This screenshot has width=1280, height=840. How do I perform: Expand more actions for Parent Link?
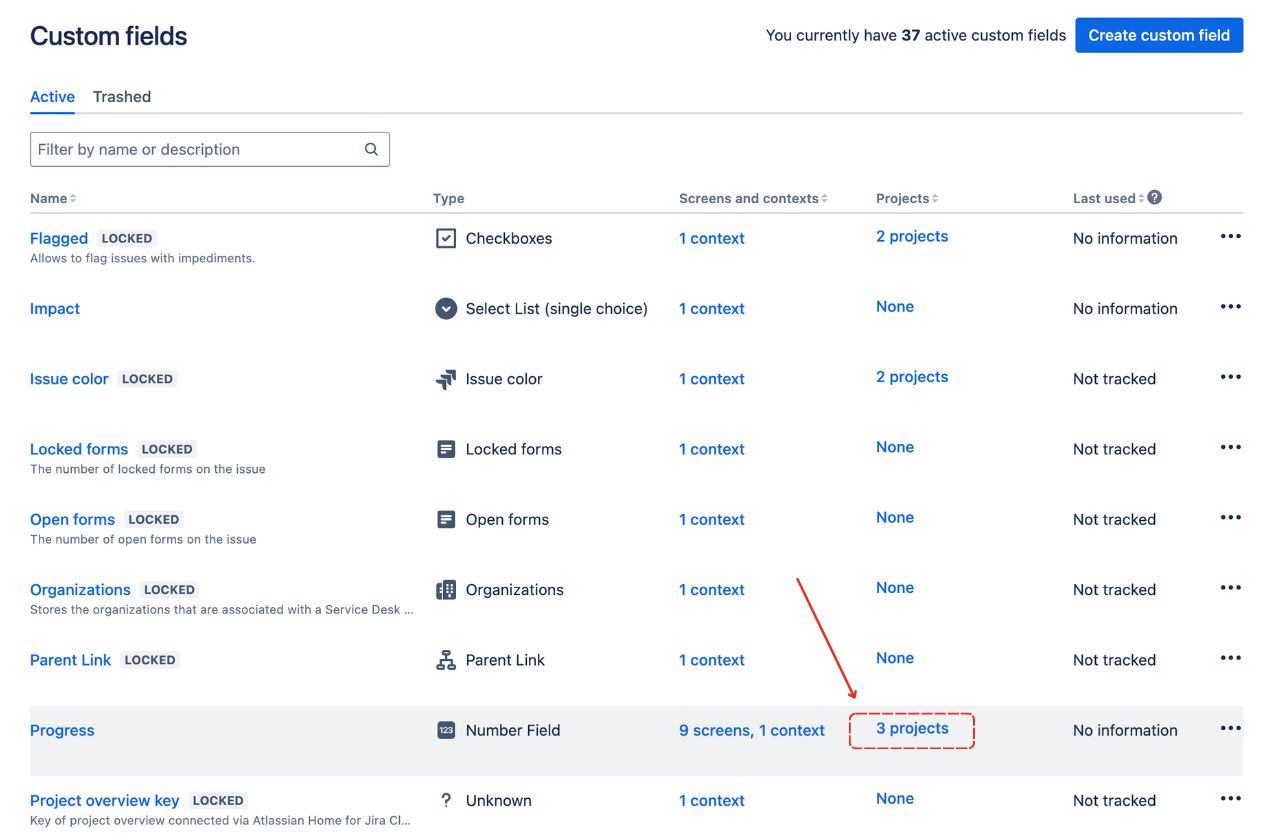(x=1230, y=659)
